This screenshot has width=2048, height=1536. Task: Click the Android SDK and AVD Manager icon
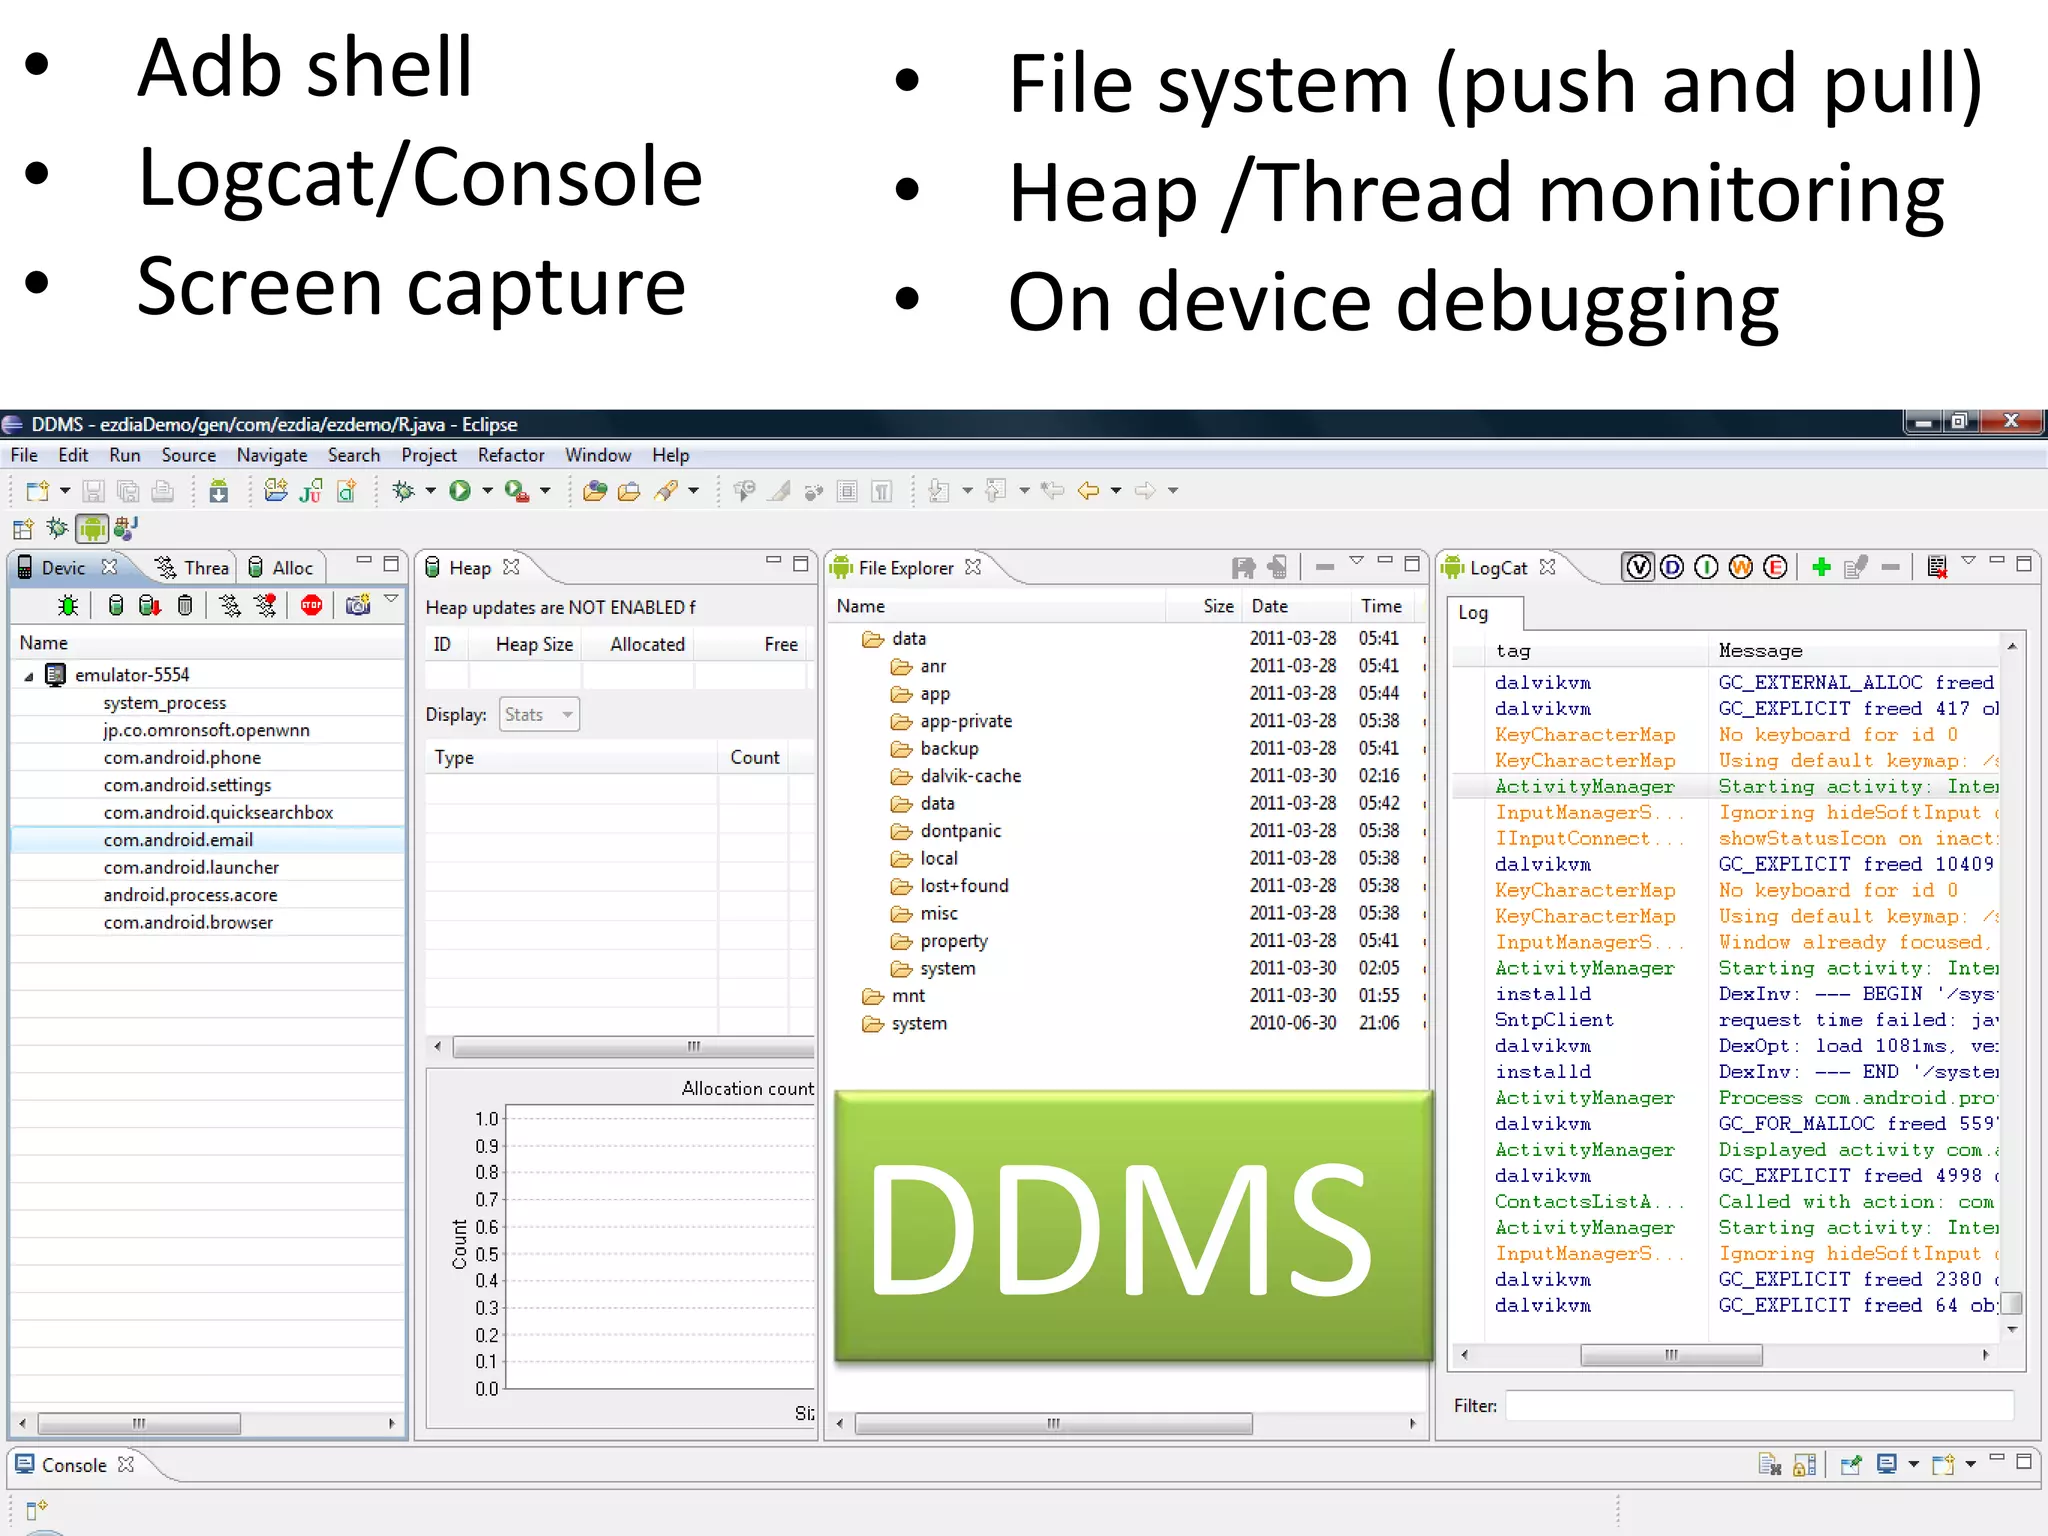219,491
